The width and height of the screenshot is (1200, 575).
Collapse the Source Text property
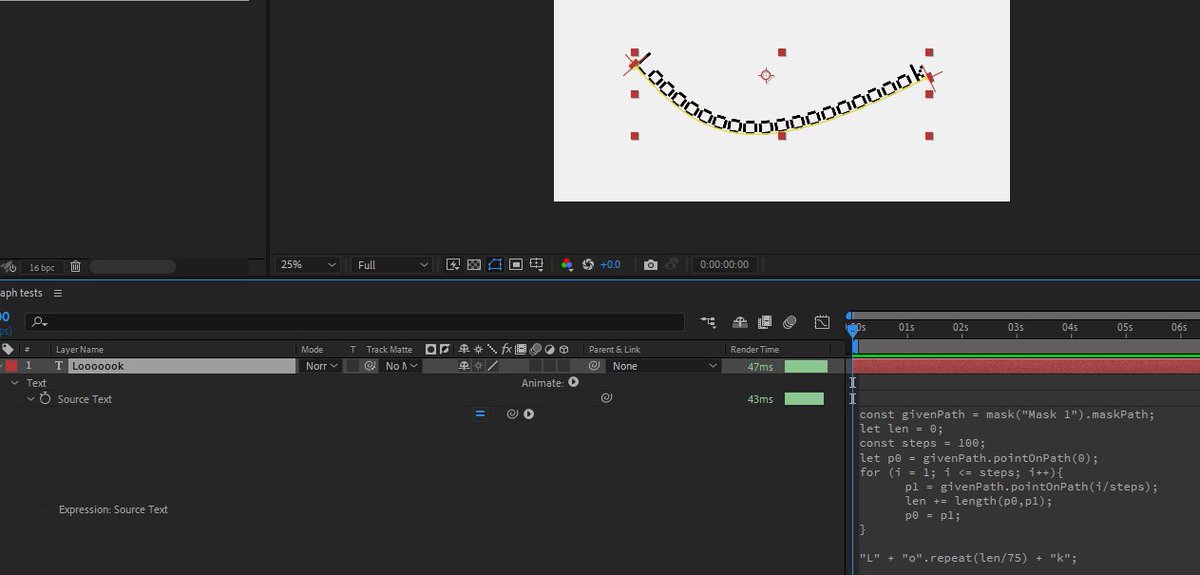31,399
